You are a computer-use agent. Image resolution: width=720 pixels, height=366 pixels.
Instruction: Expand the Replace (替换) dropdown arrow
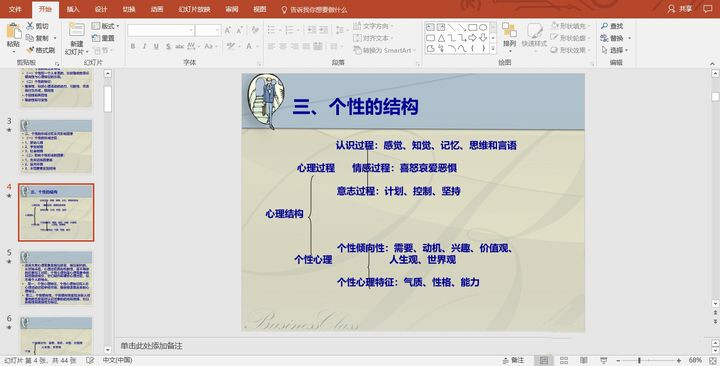[630, 38]
